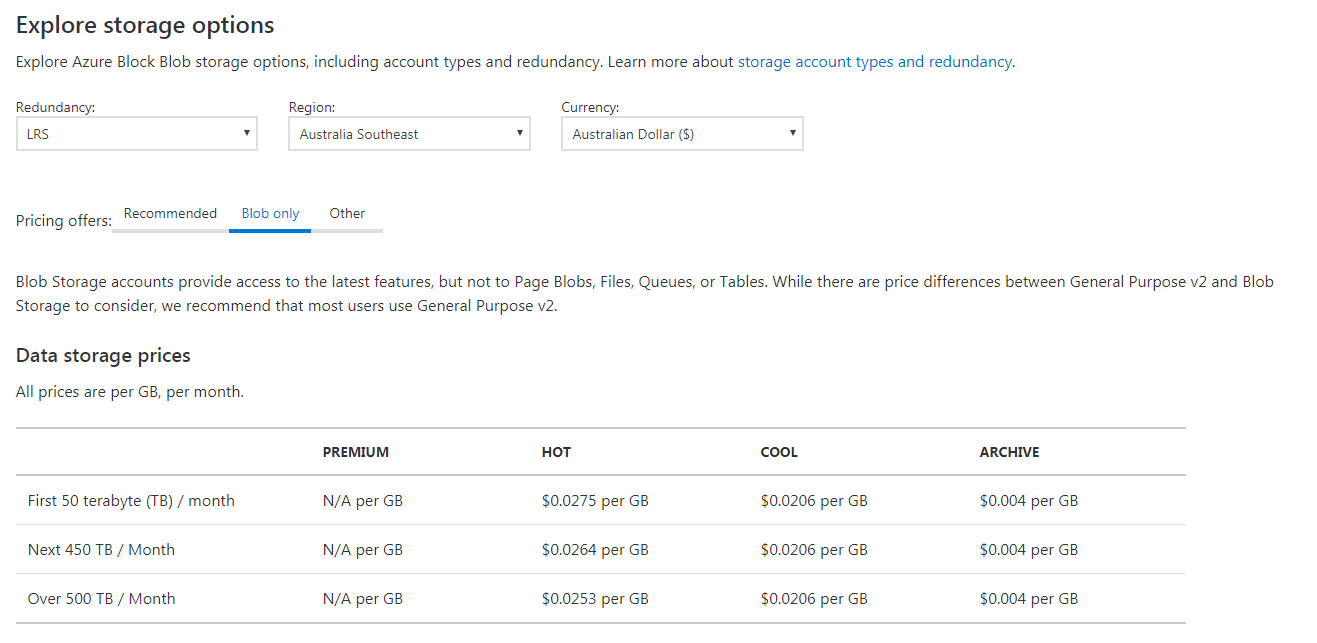Click Archive price in Over 500 TB row
Image resolution: width=1317 pixels, height=643 pixels.
1029,599
